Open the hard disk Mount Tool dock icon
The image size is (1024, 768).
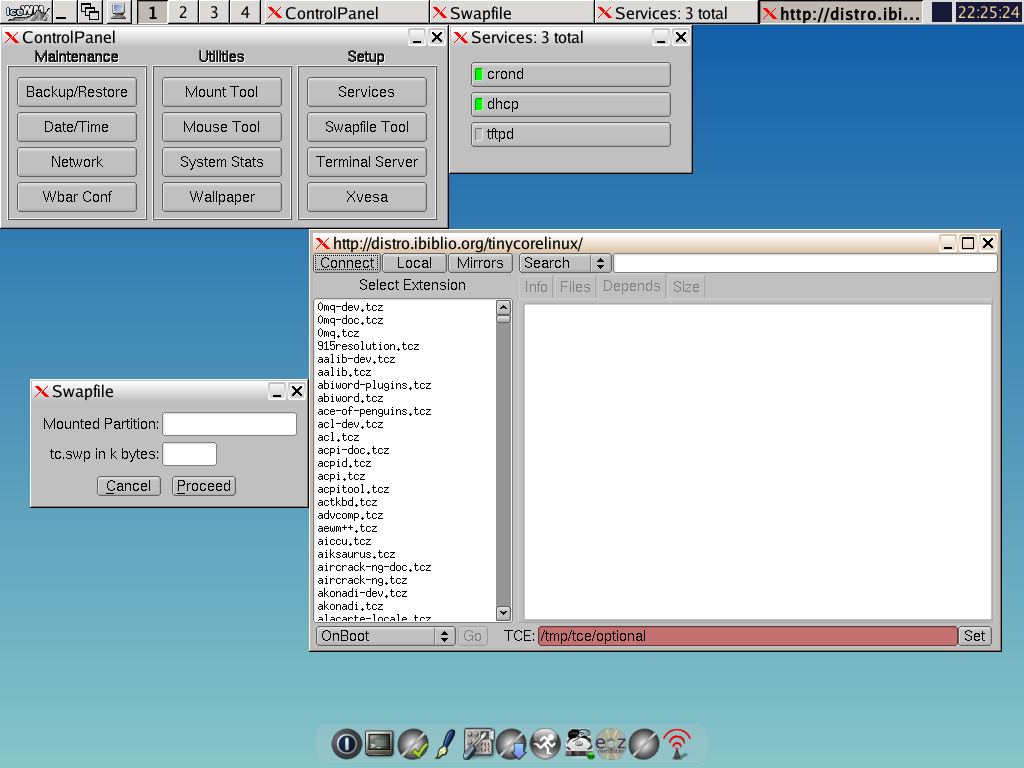click(x=578, y=743)
